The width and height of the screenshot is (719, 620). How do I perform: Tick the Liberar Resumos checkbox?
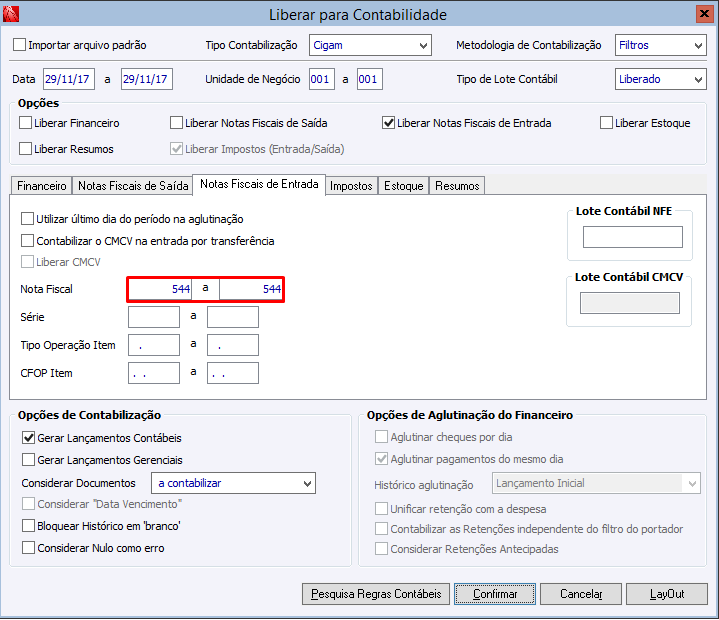[26, 149]
